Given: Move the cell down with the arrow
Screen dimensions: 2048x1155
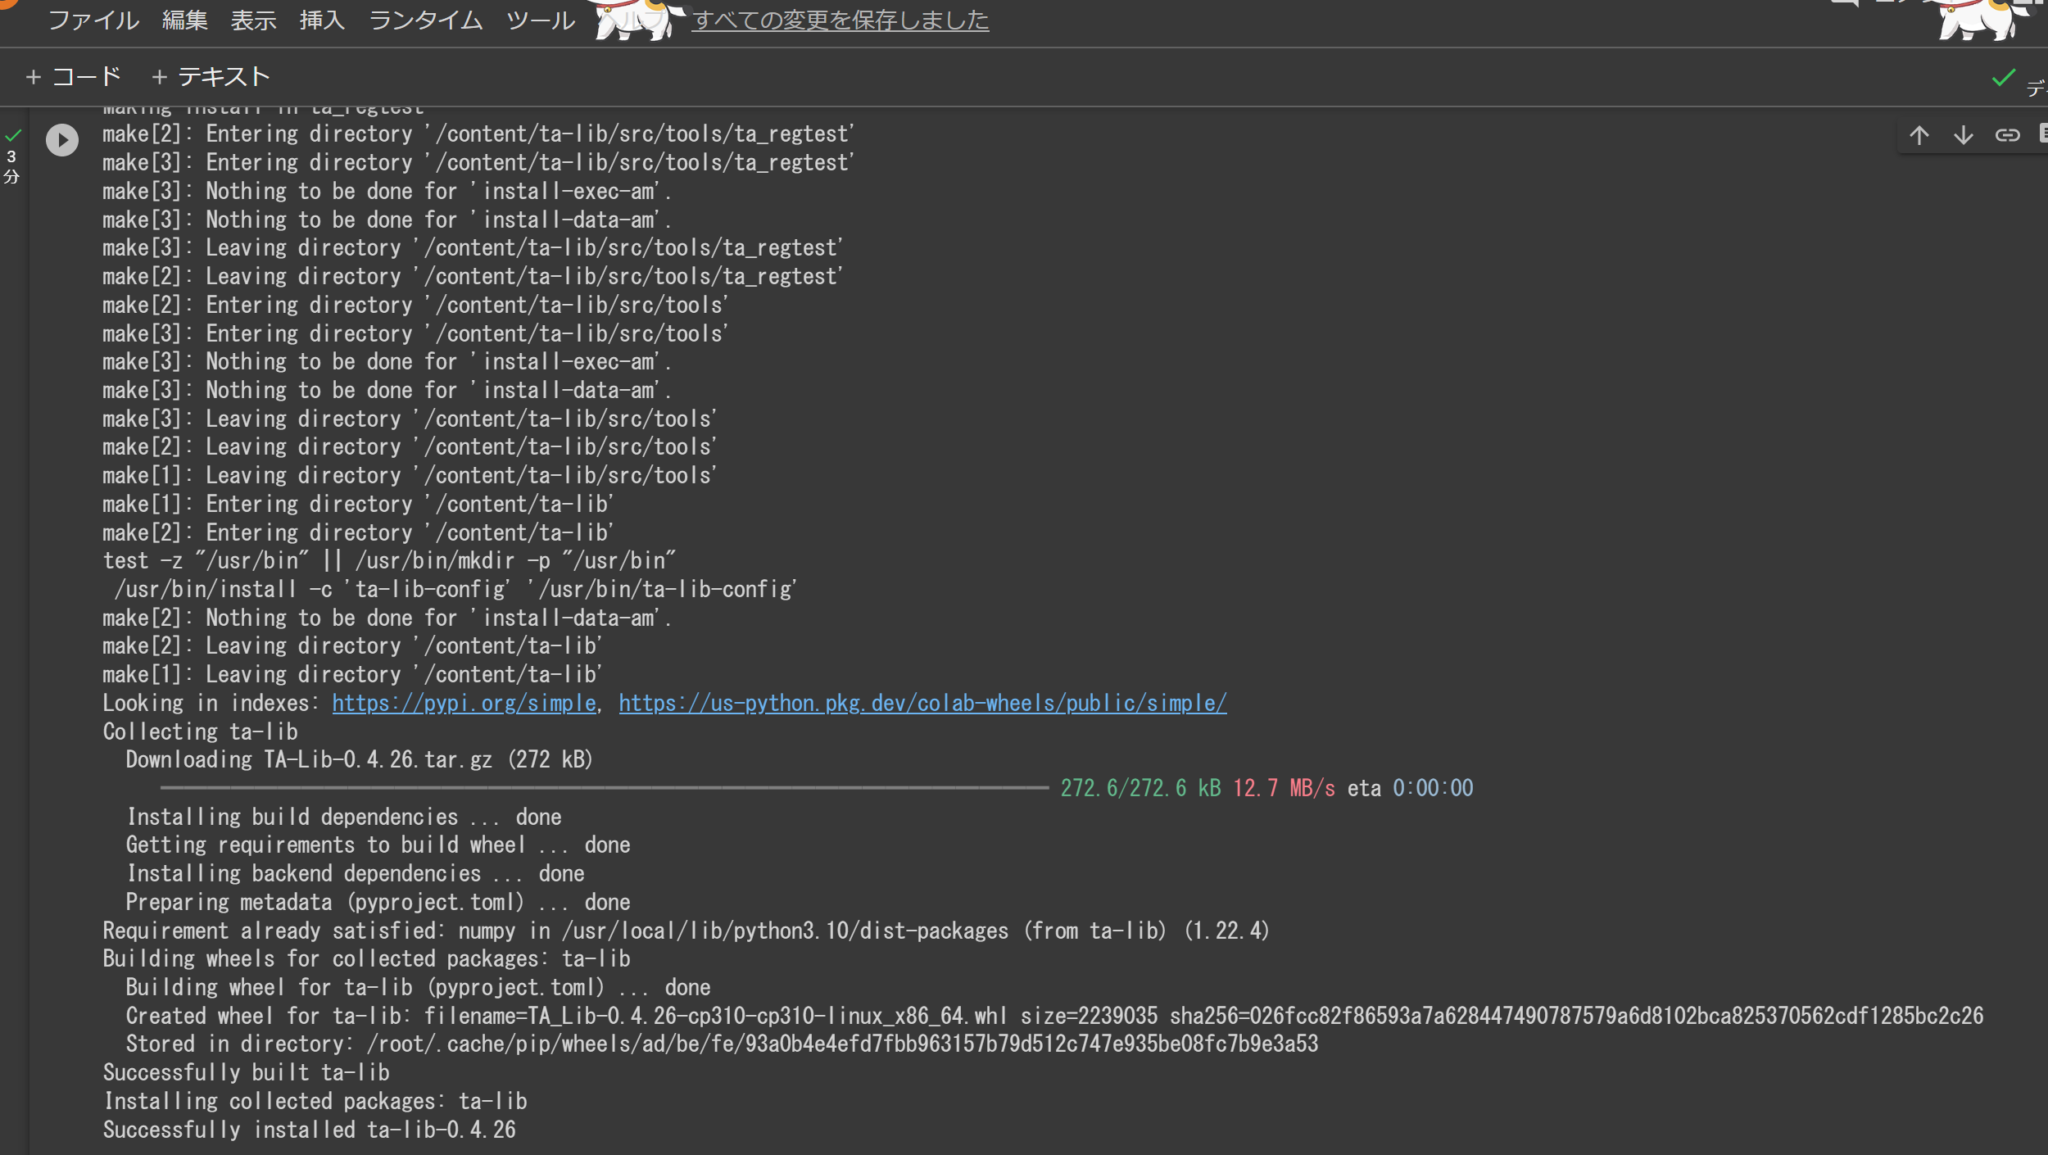Looking at the screenshot, I should 1963,135.
